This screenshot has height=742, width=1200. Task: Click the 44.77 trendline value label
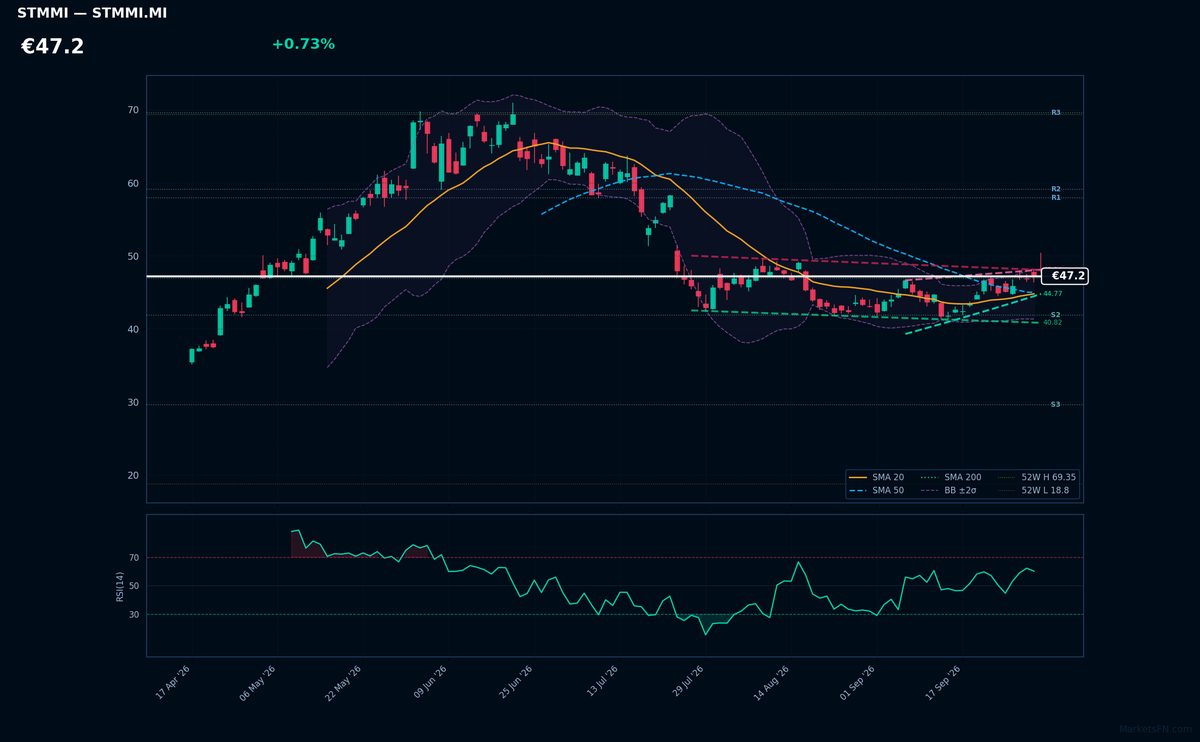(x=1052, y=294)
